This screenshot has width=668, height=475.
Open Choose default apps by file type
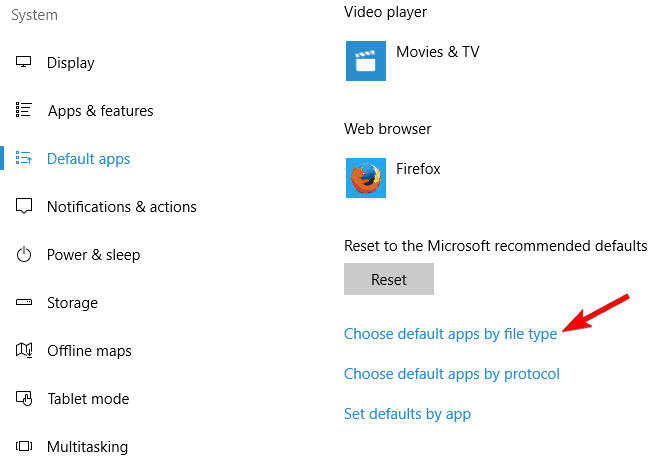tap(450, 334)
